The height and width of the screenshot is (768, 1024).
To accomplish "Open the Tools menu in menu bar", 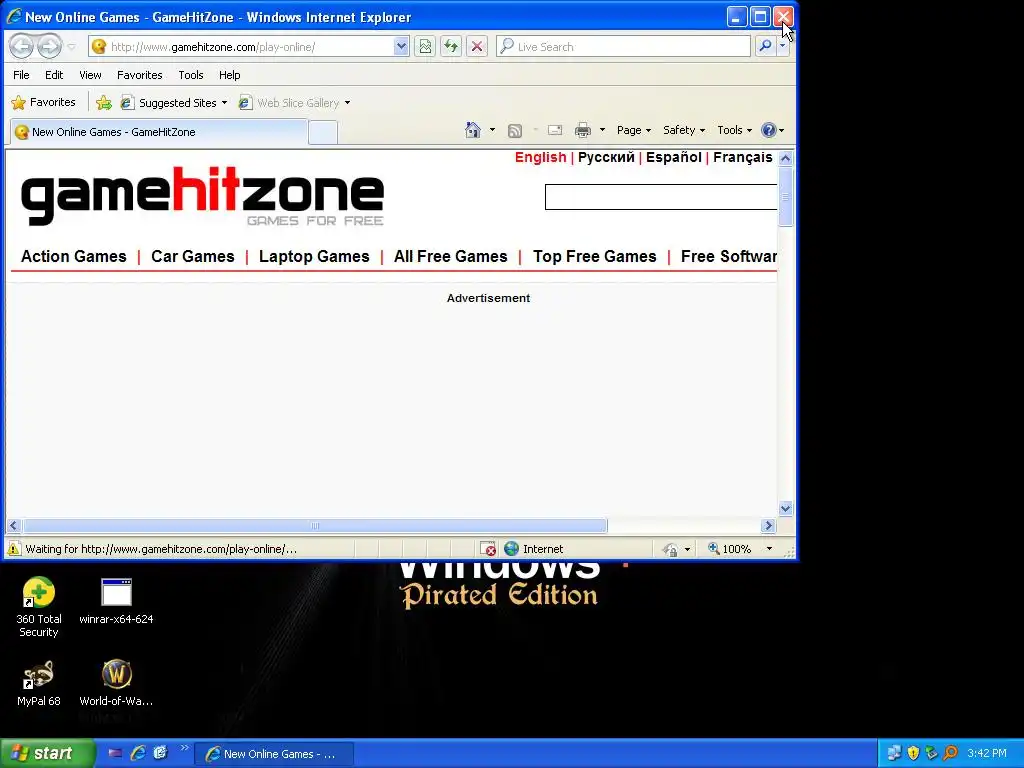I will click(x=191, y=75).
